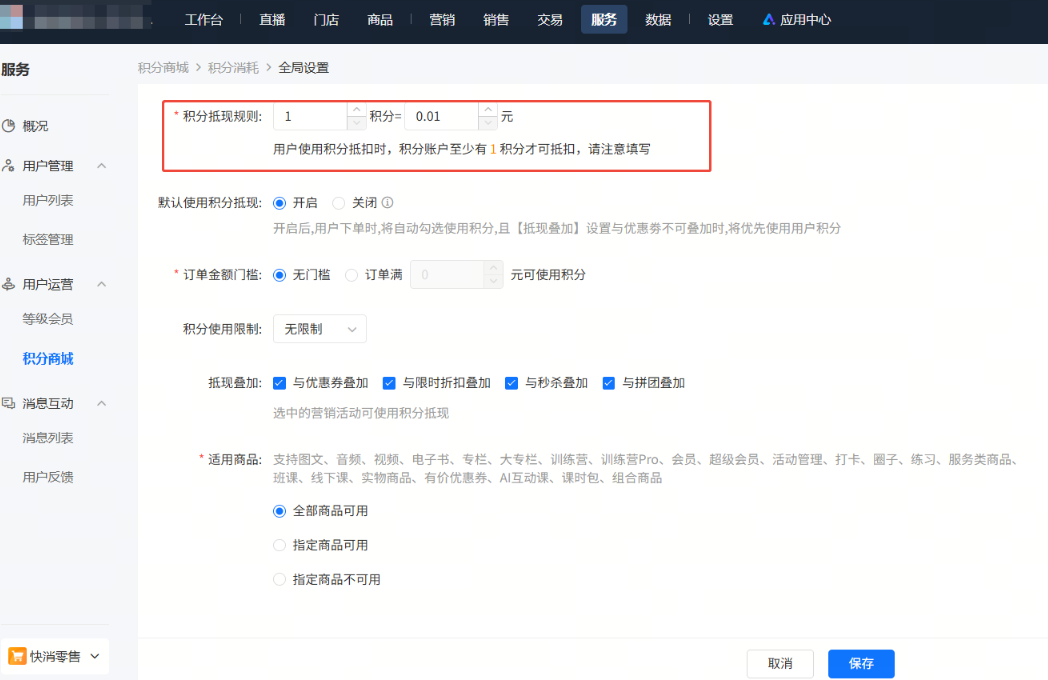Select the 关闭 radio for 默认使用积分抵现

click(339, 202)
